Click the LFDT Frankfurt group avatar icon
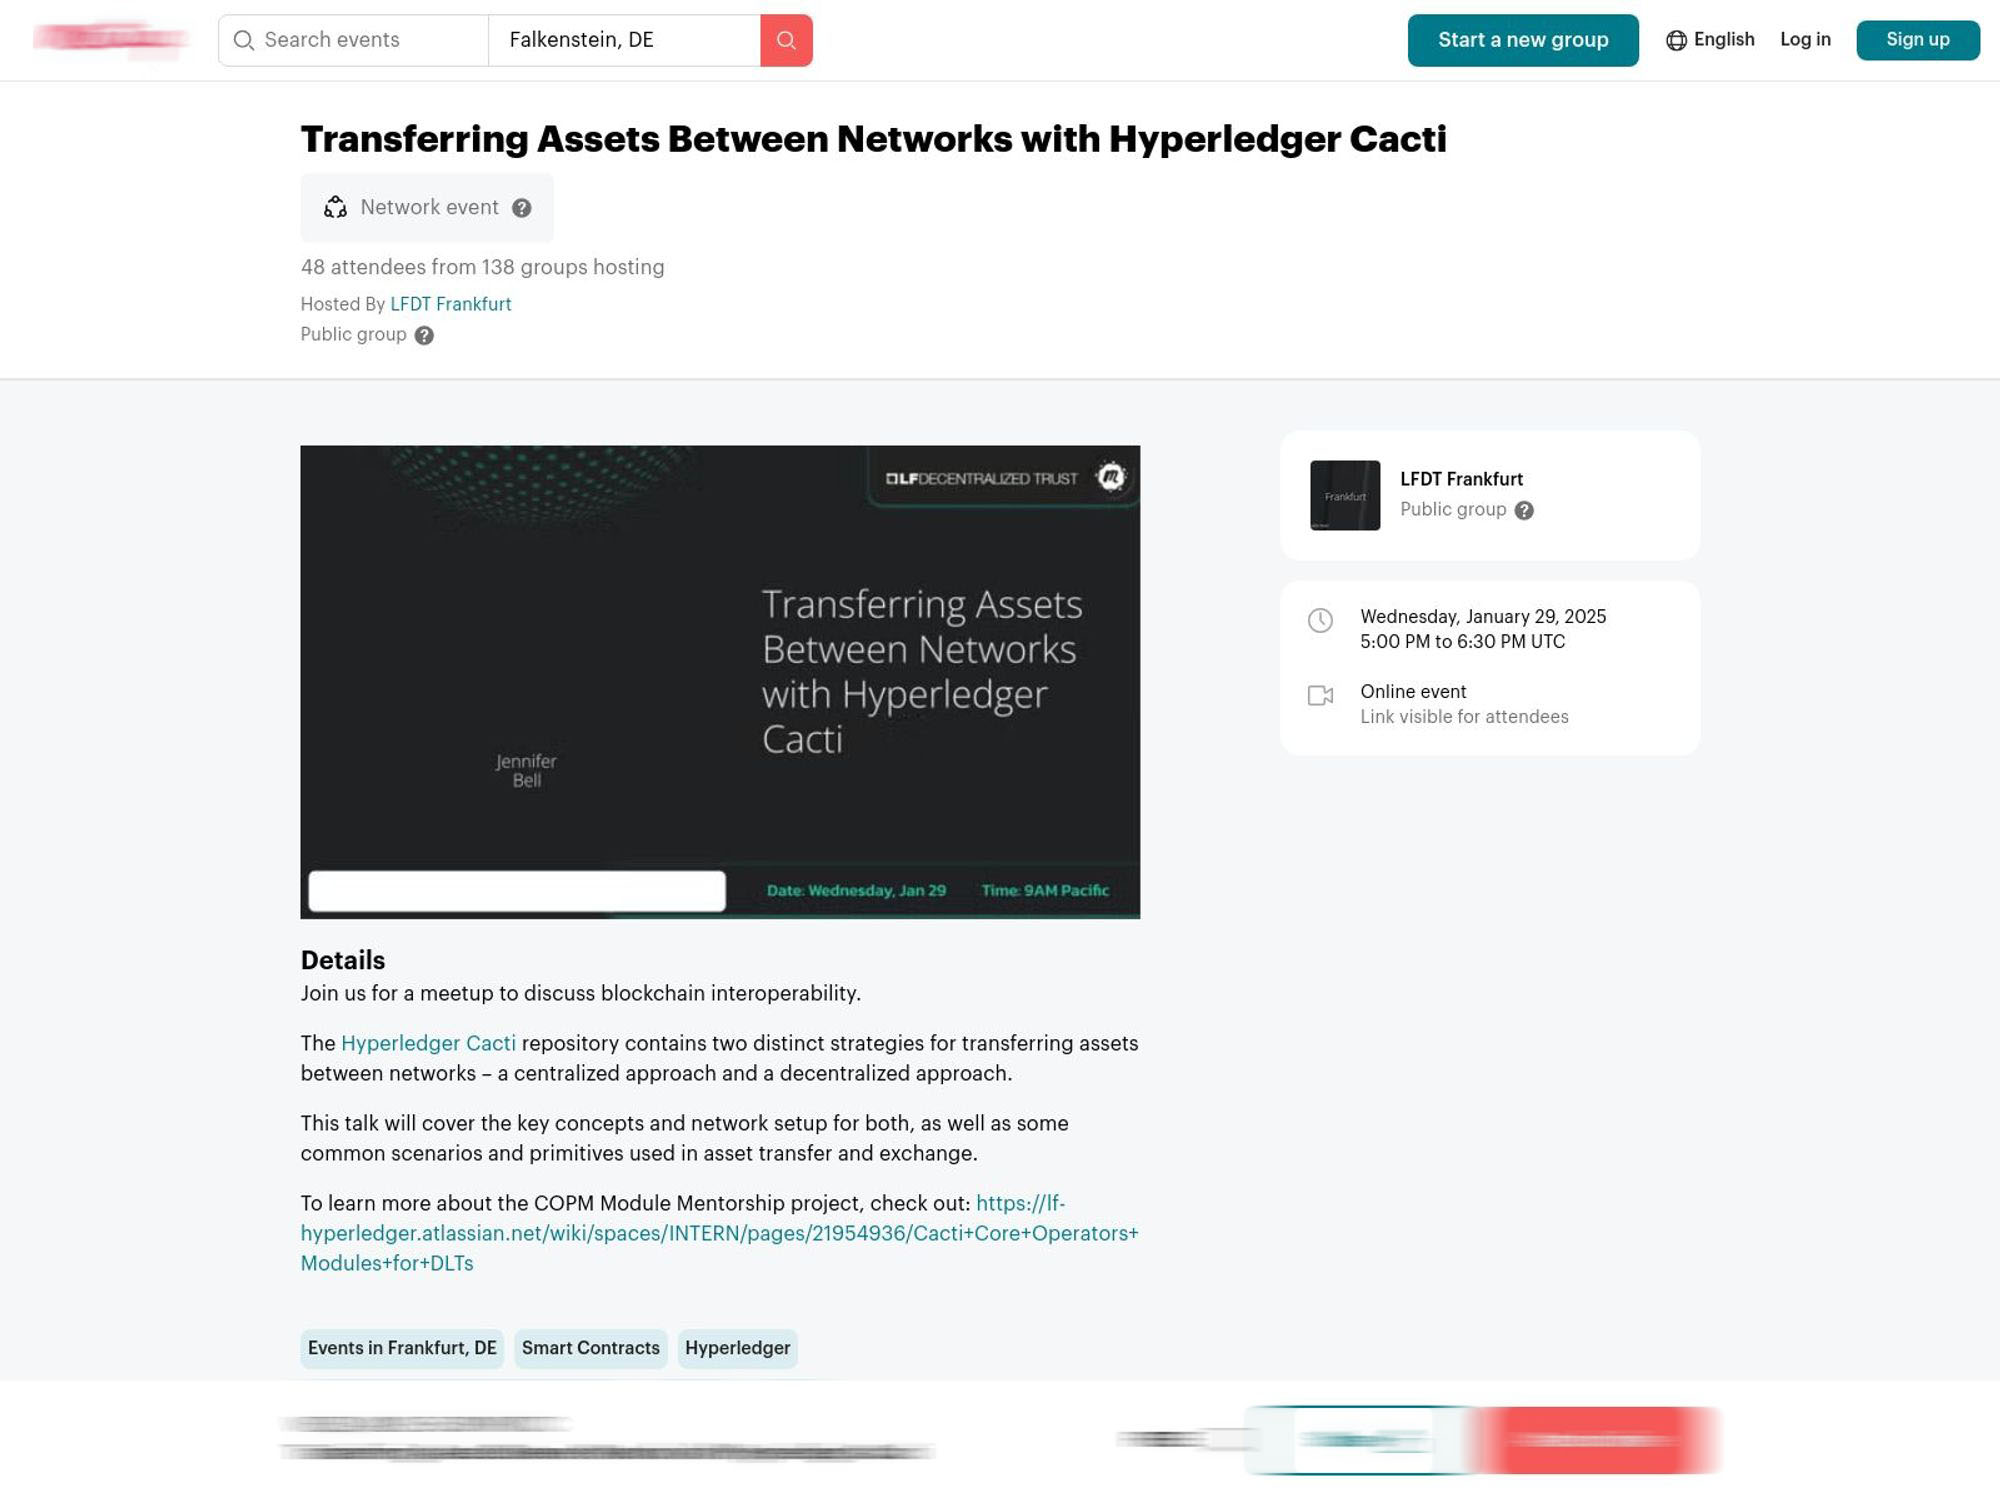Viewport: 2000px width, 1500px height. pyautogui.click(x=1345, y=495)
